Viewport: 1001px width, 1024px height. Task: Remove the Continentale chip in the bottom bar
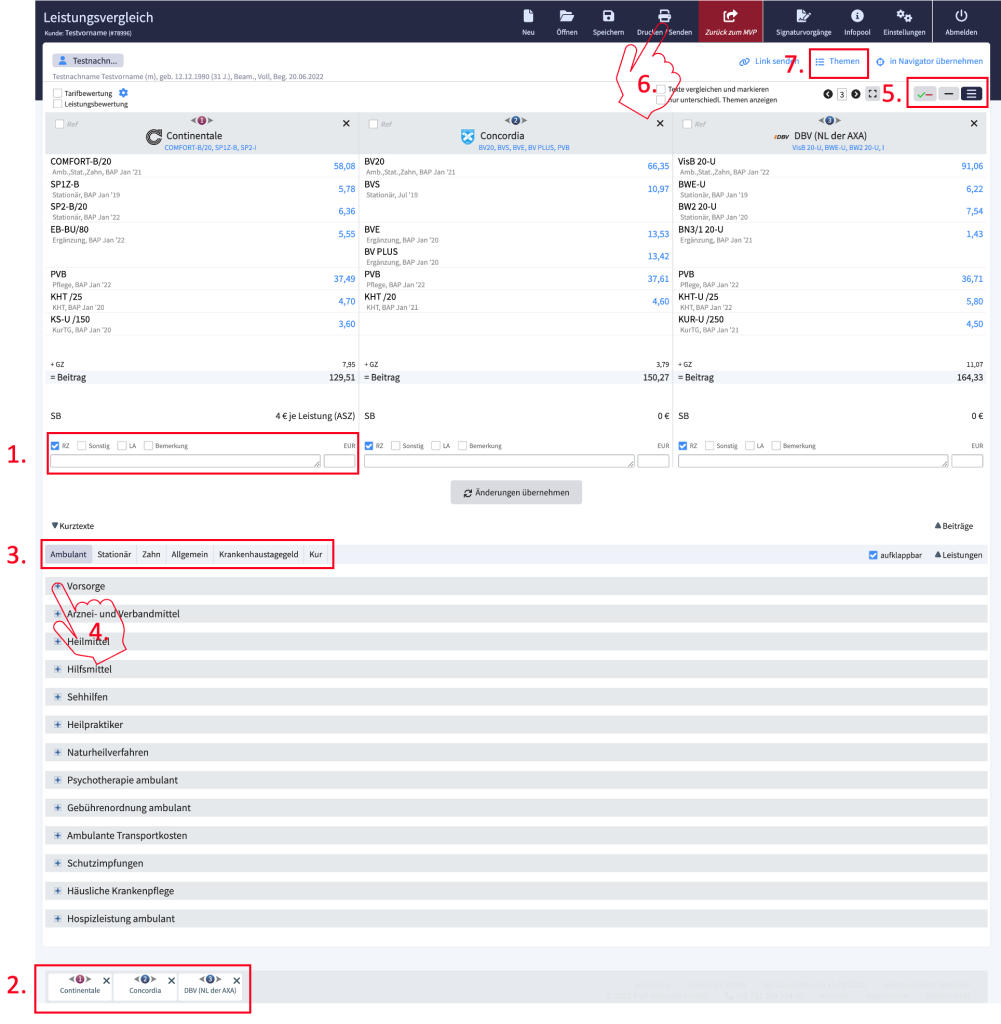tap(106, 981)
